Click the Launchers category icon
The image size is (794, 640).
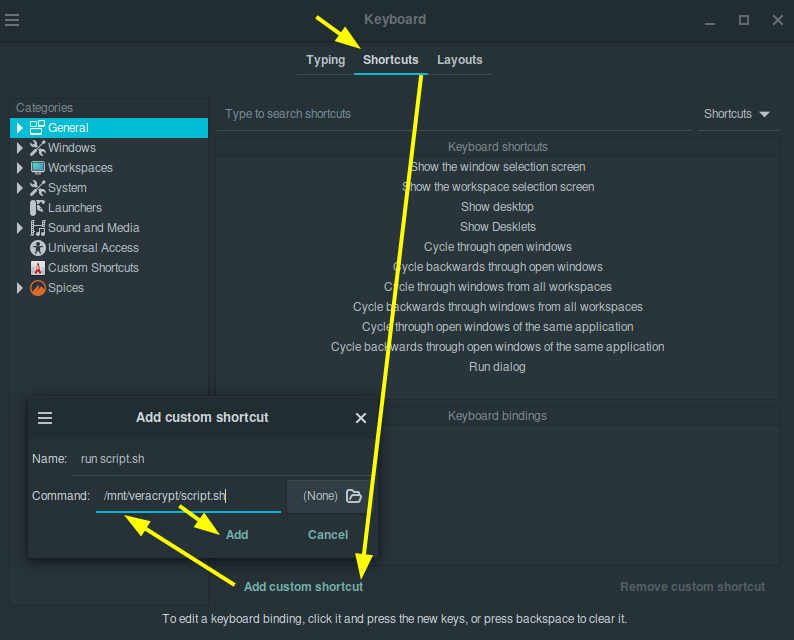point(37,208)
